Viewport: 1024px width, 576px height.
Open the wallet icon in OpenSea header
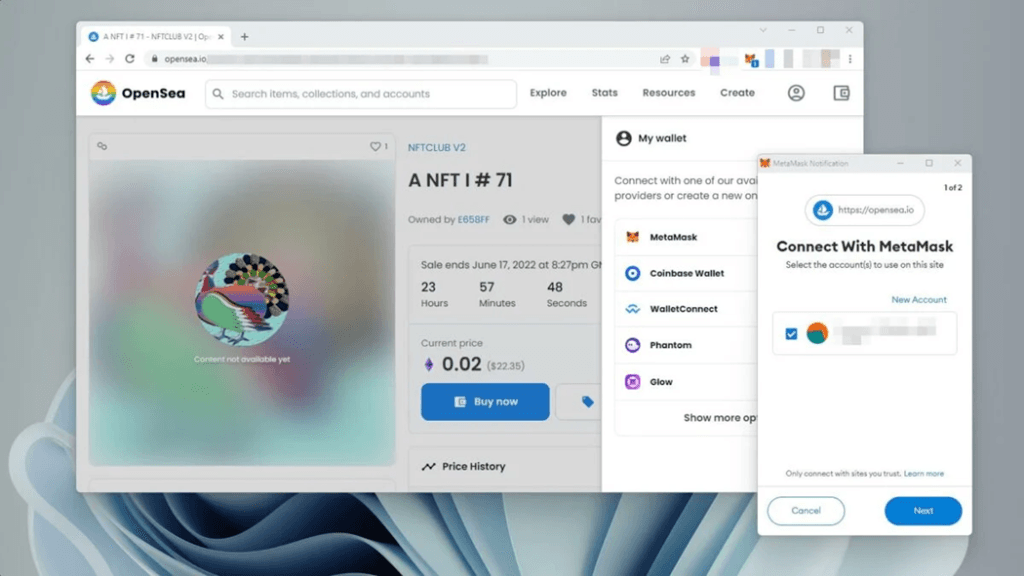coord(841,93)
